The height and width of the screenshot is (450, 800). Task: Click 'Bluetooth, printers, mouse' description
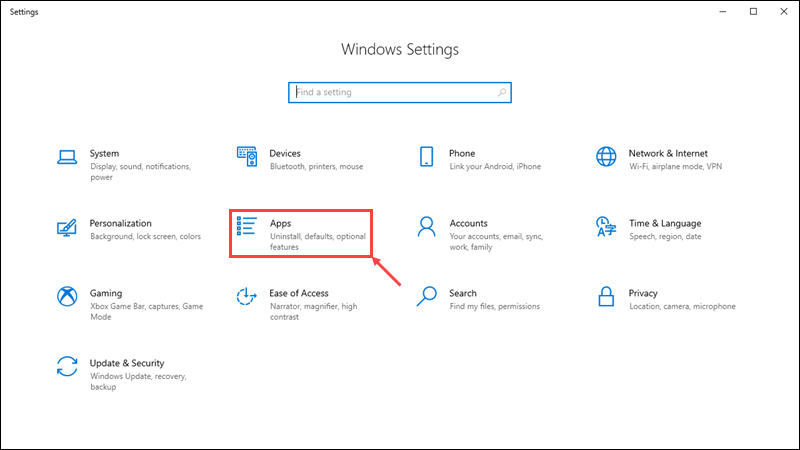point(316,167)
